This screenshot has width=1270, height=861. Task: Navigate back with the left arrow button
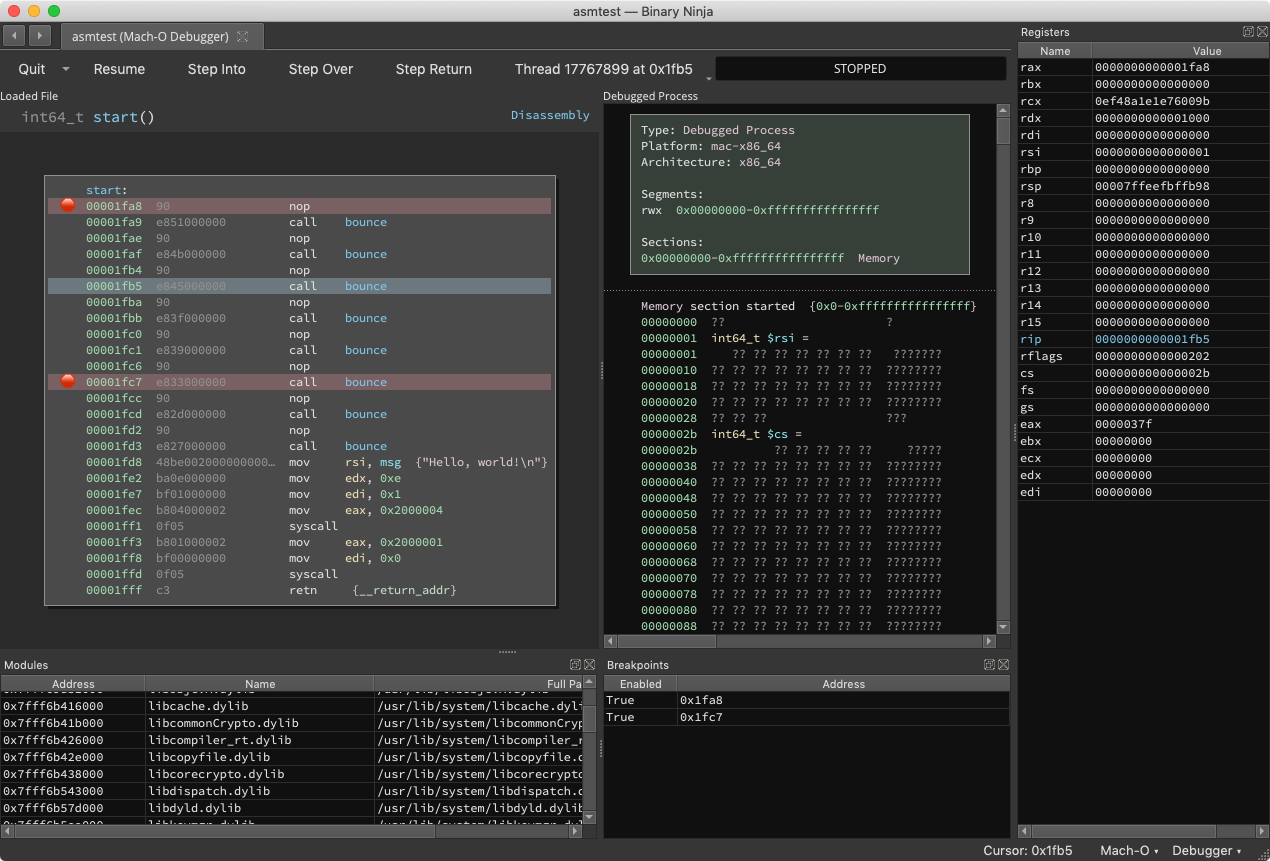(x=15, y=36)
